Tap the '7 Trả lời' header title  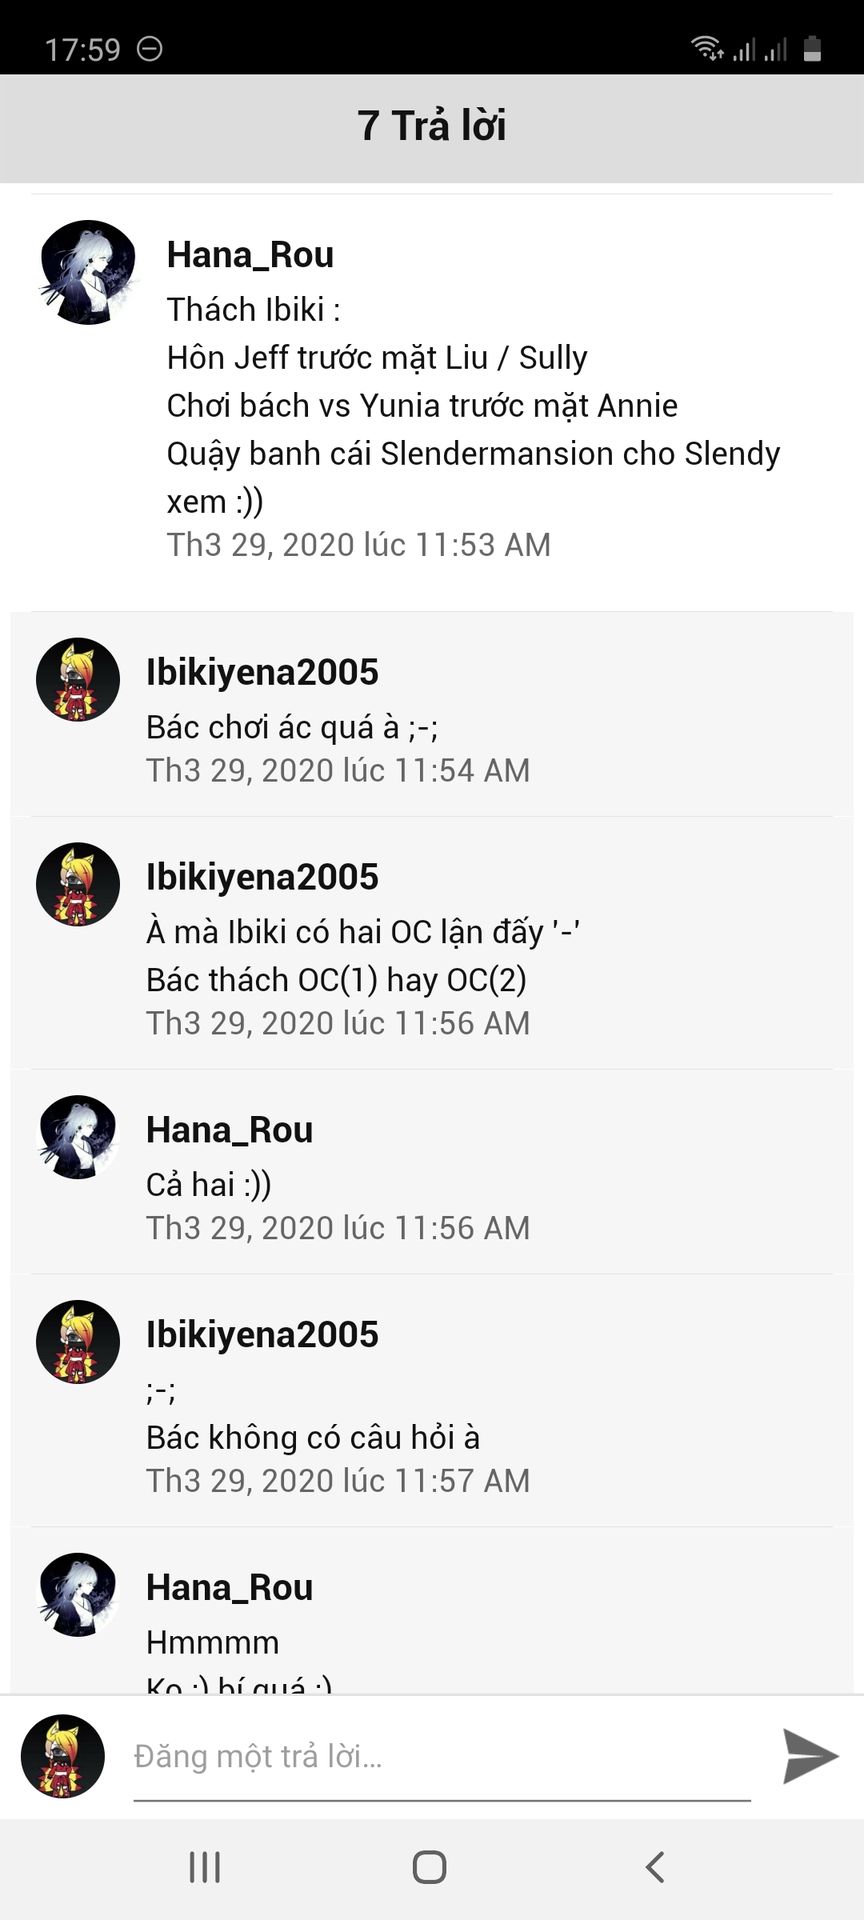tap(432, 126)
